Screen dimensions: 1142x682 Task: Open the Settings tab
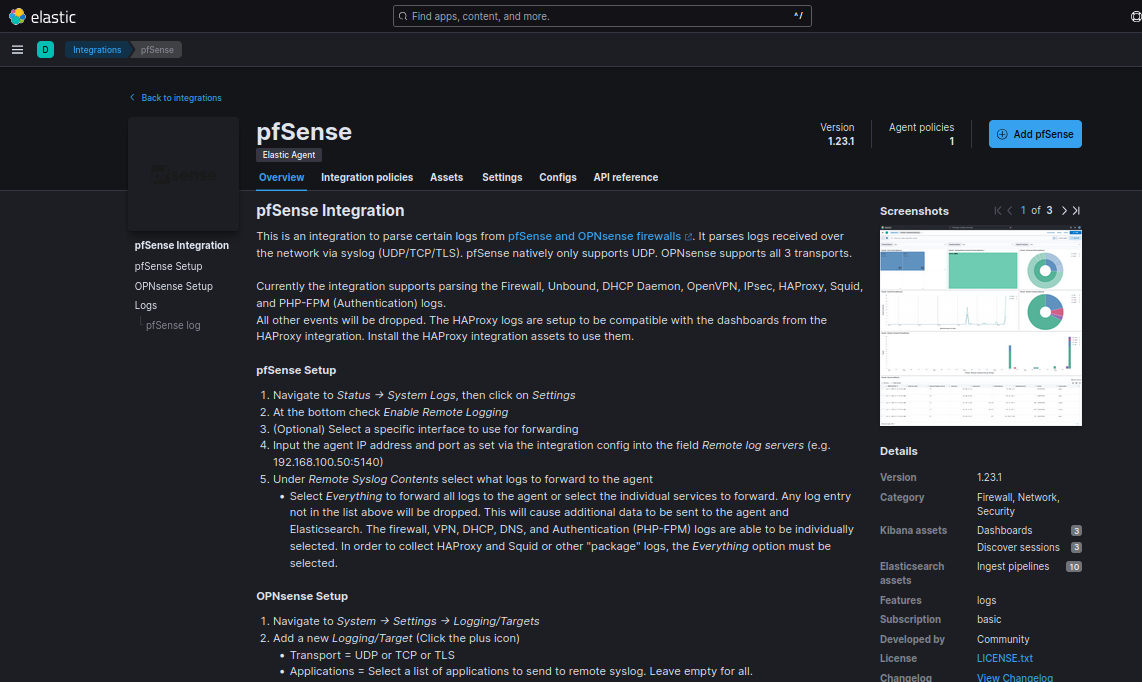tap(502, 177)
